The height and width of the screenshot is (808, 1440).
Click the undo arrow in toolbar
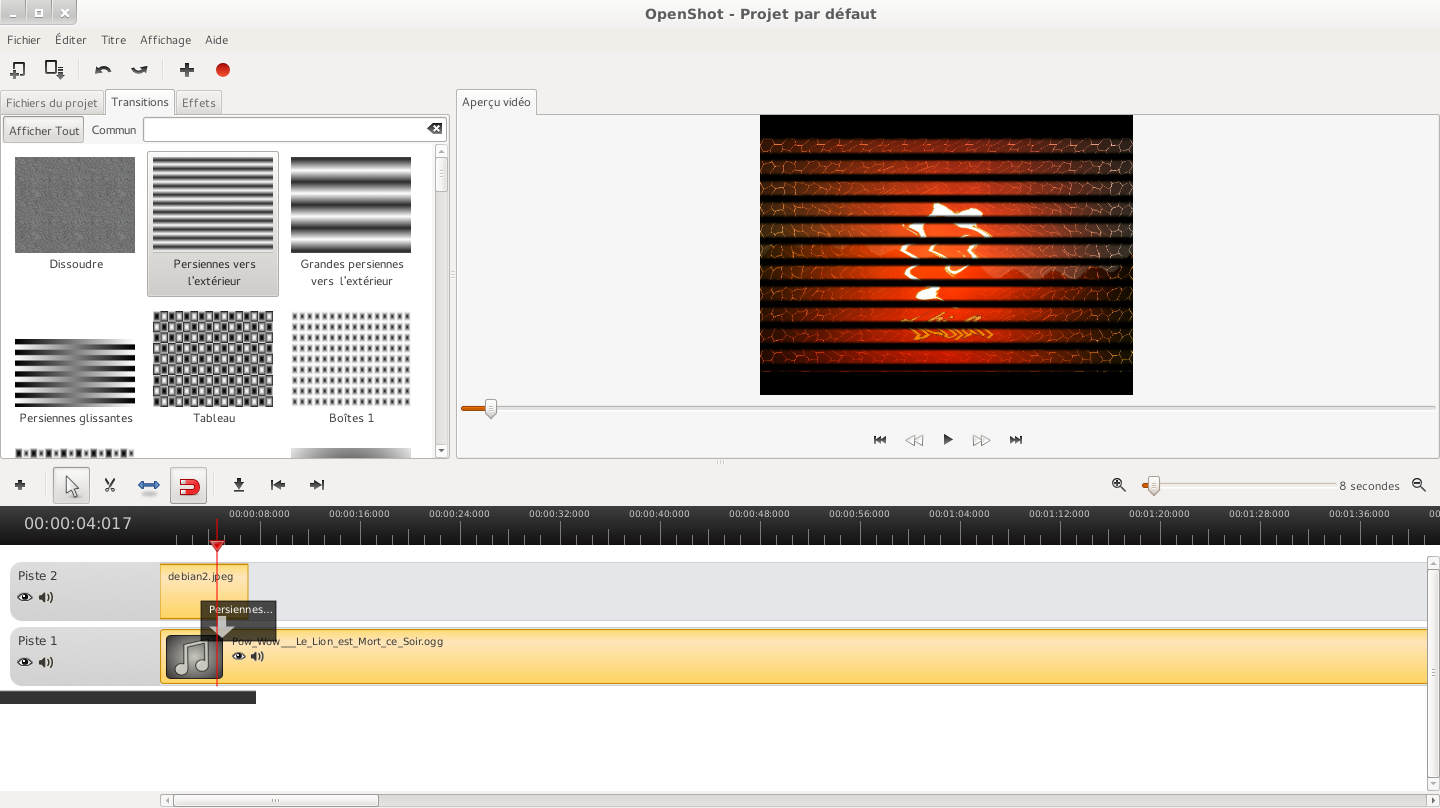(103, 70)
